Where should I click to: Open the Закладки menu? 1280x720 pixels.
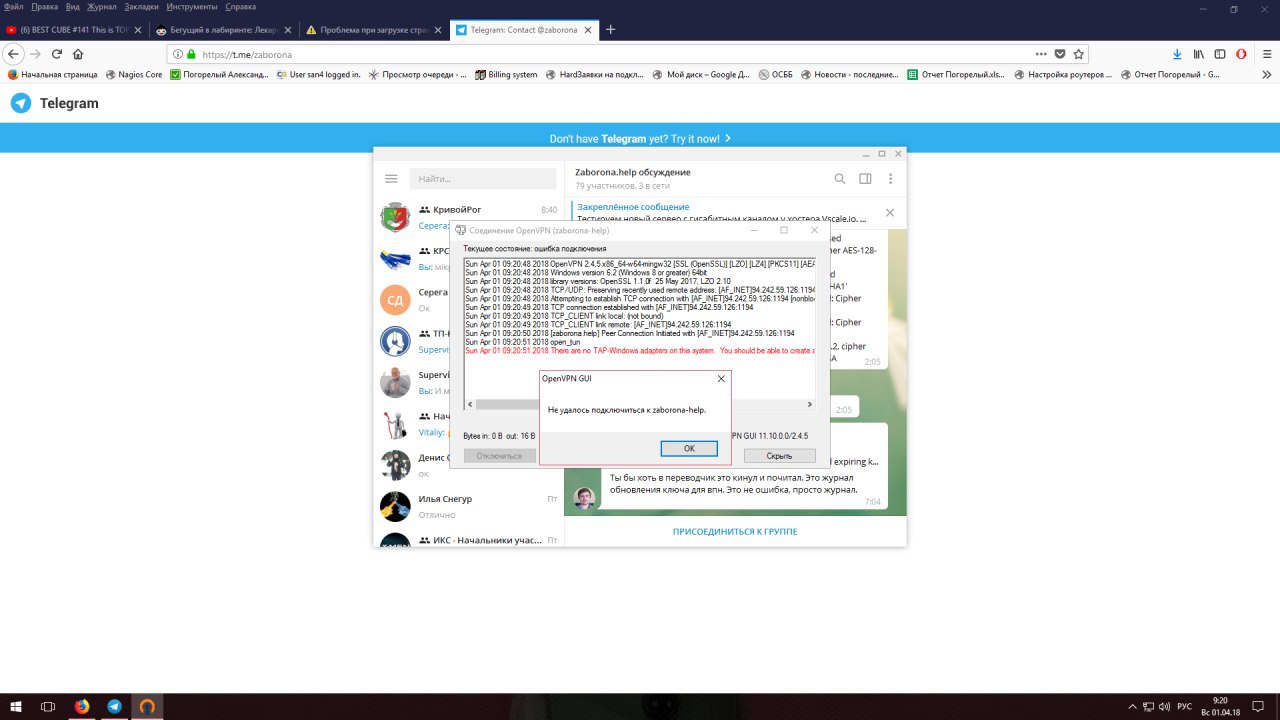[142, 7]
